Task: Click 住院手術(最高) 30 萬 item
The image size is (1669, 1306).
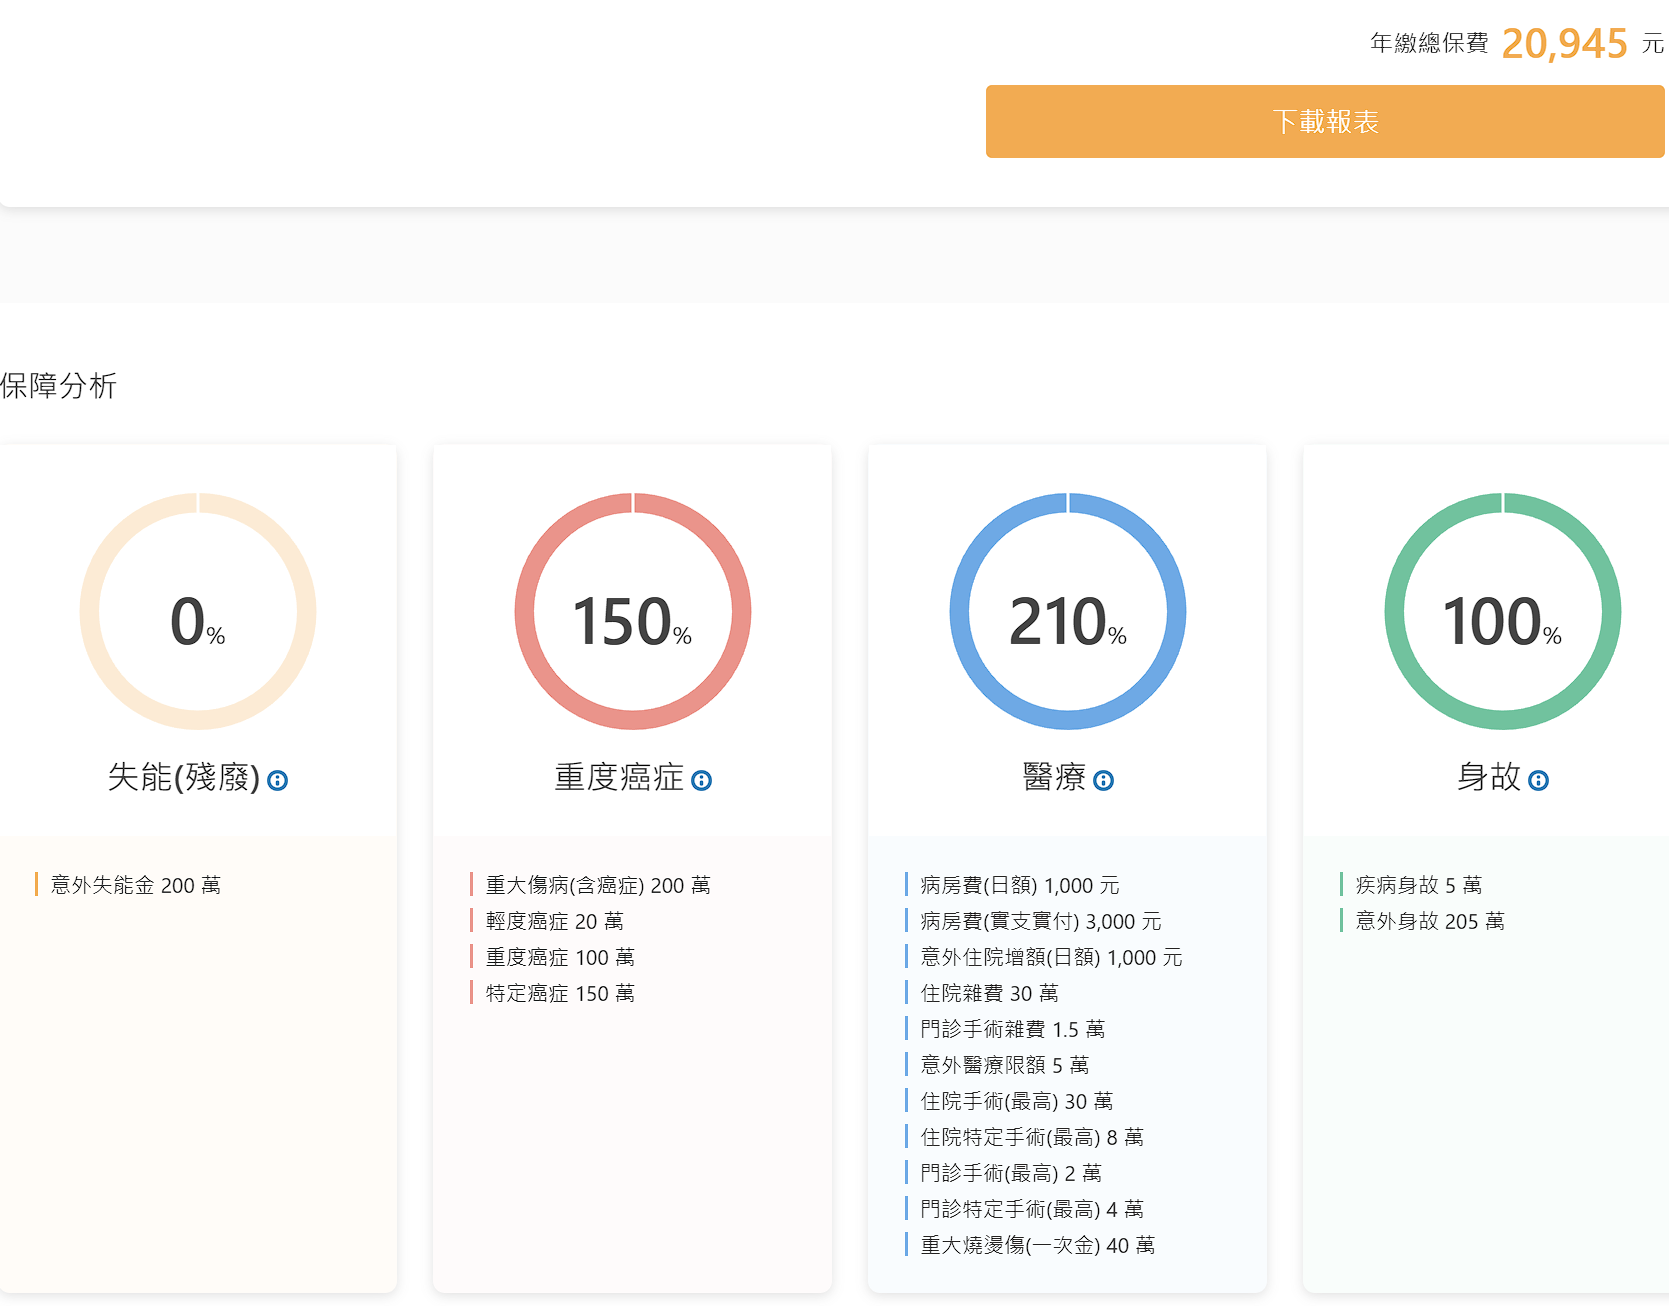Action: 1017,1101
